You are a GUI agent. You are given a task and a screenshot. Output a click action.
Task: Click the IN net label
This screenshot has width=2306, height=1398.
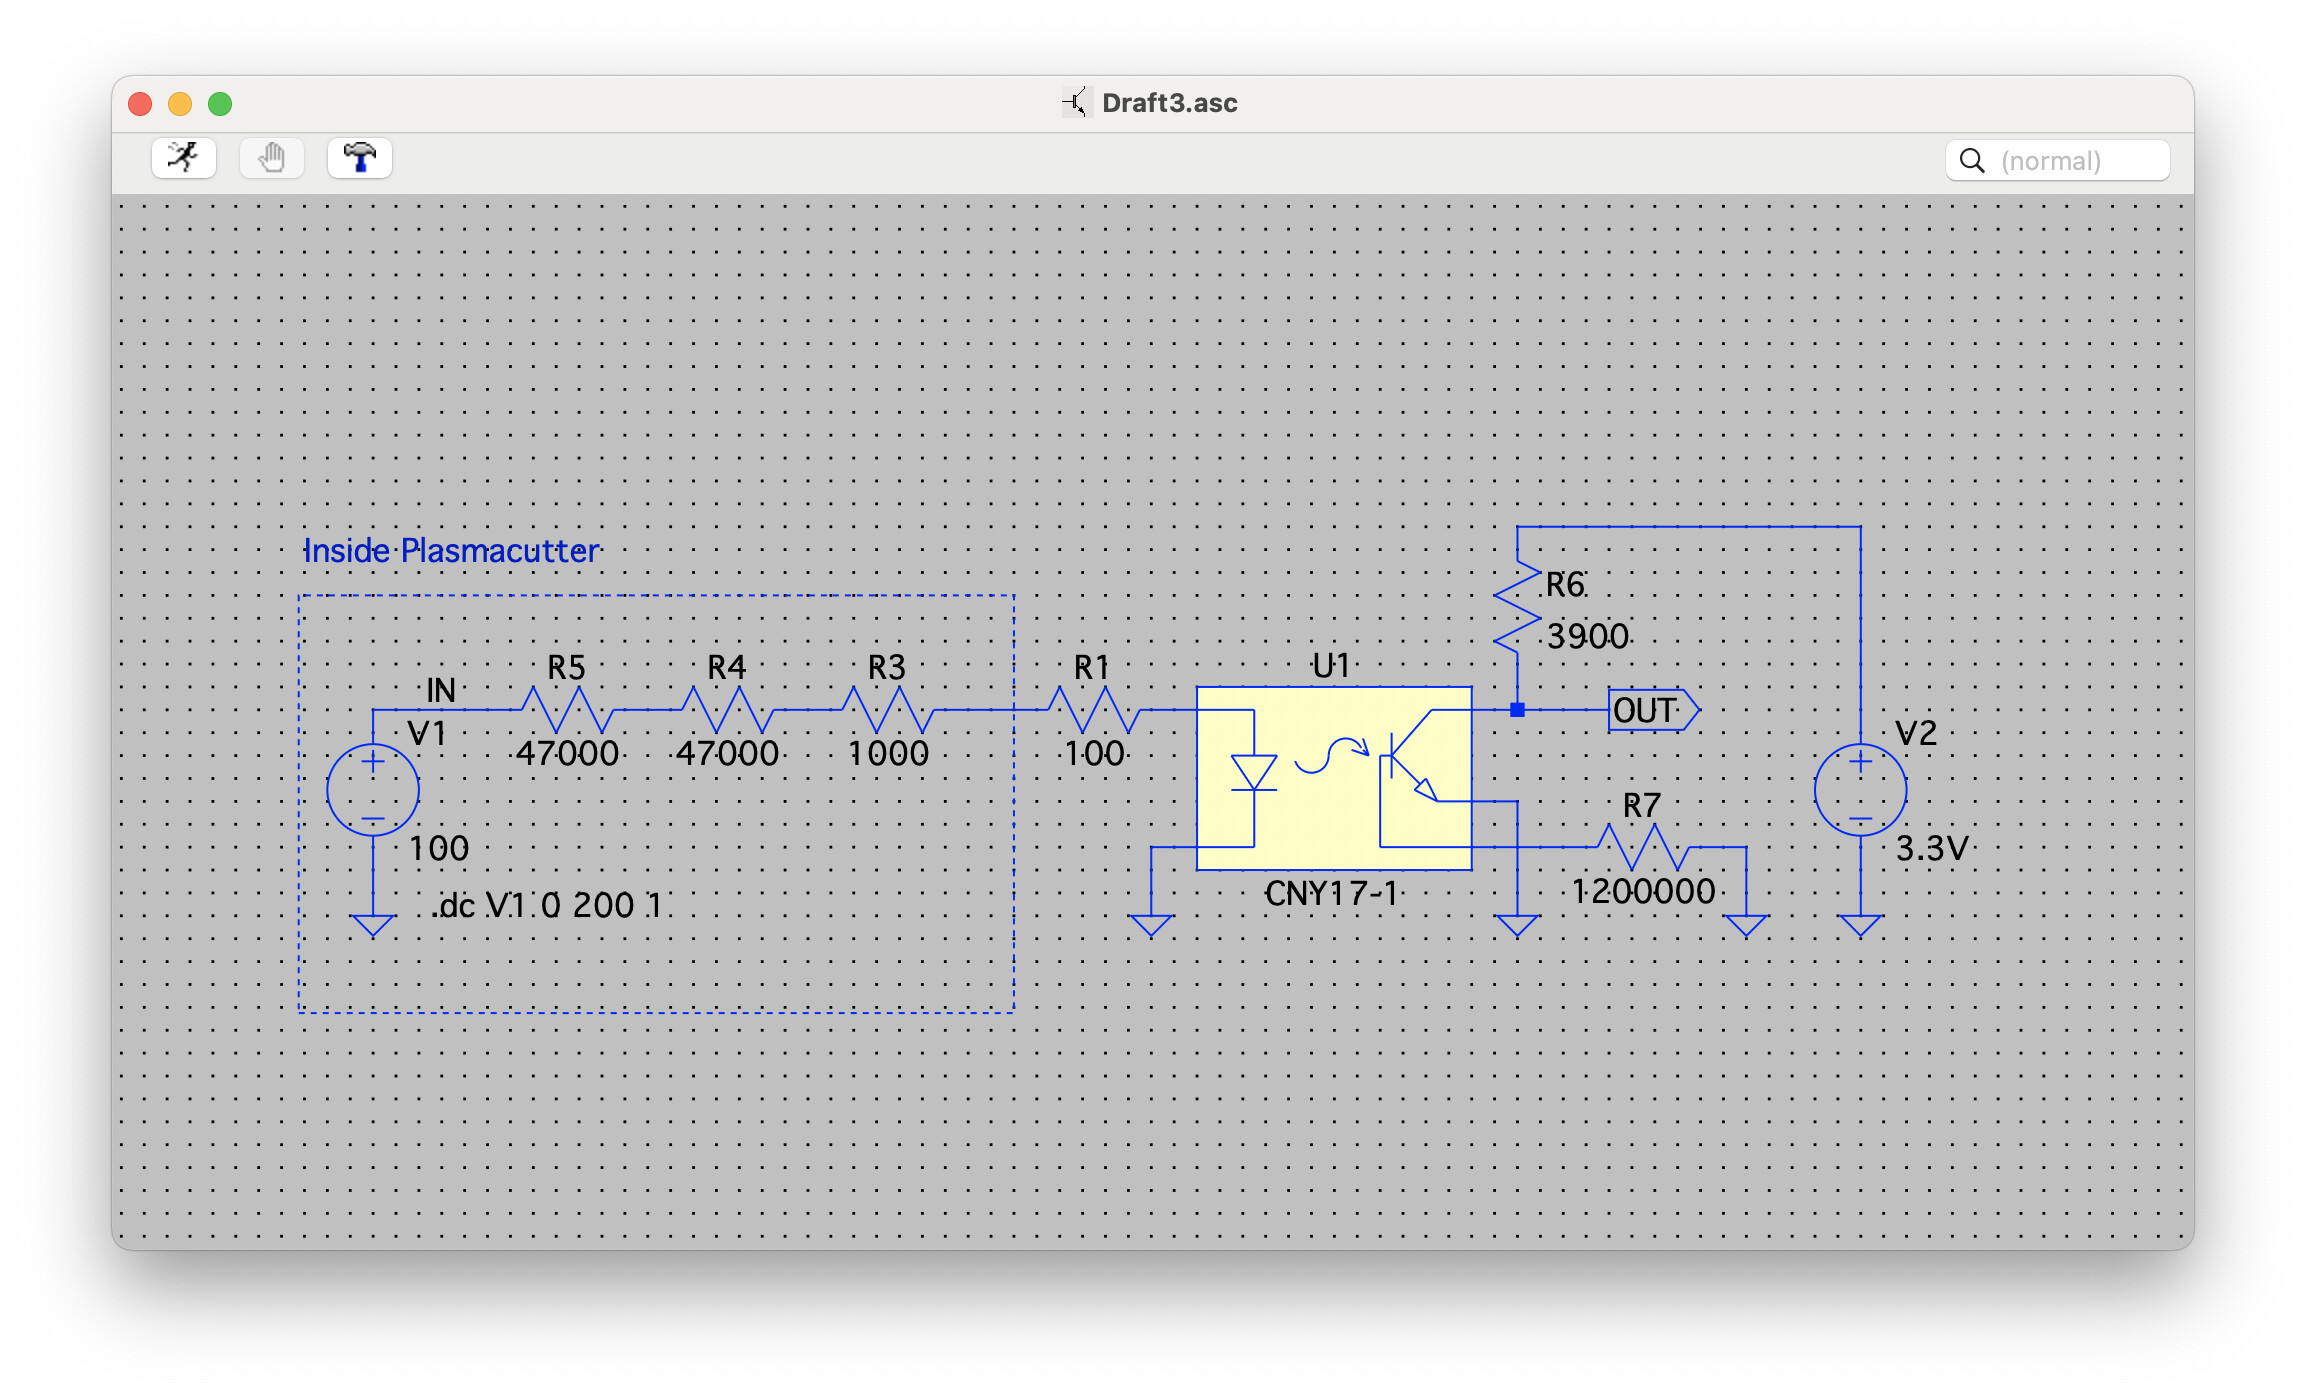point(440,690)
